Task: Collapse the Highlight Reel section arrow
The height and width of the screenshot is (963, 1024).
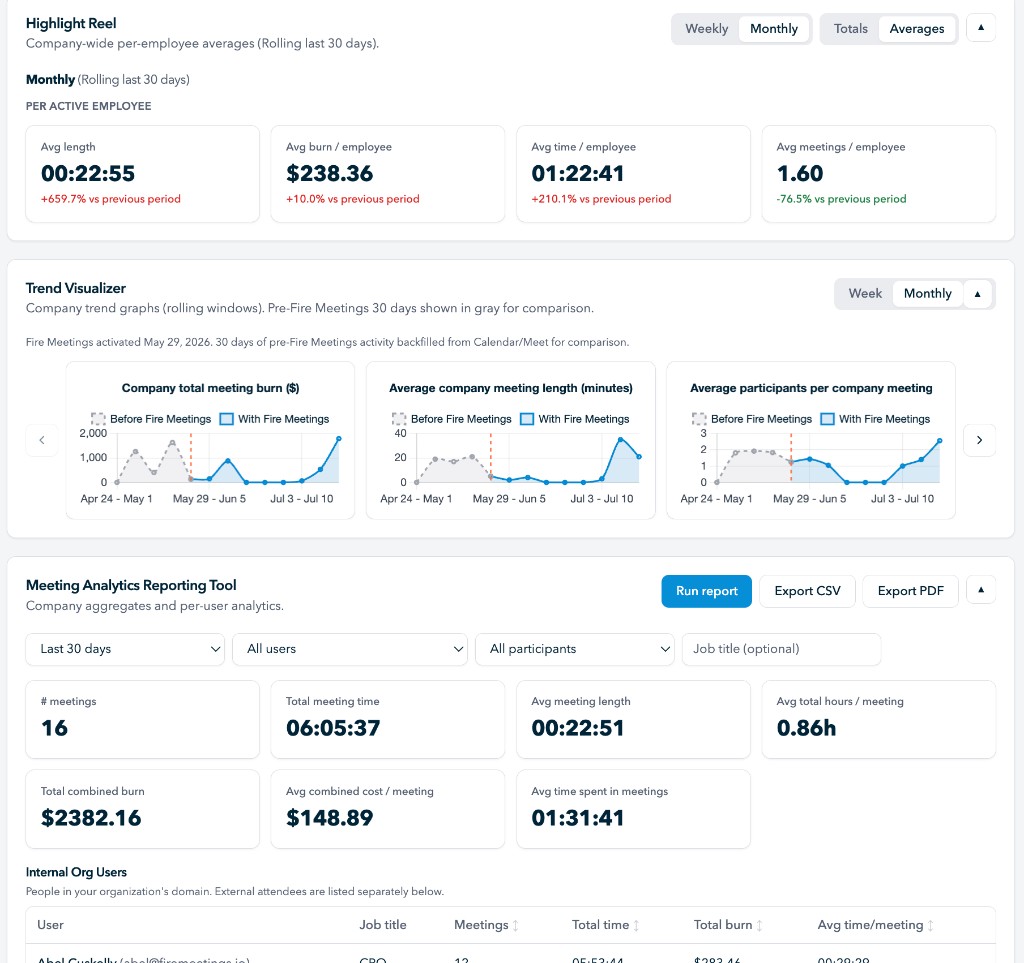Action: [x=980, y=28]
